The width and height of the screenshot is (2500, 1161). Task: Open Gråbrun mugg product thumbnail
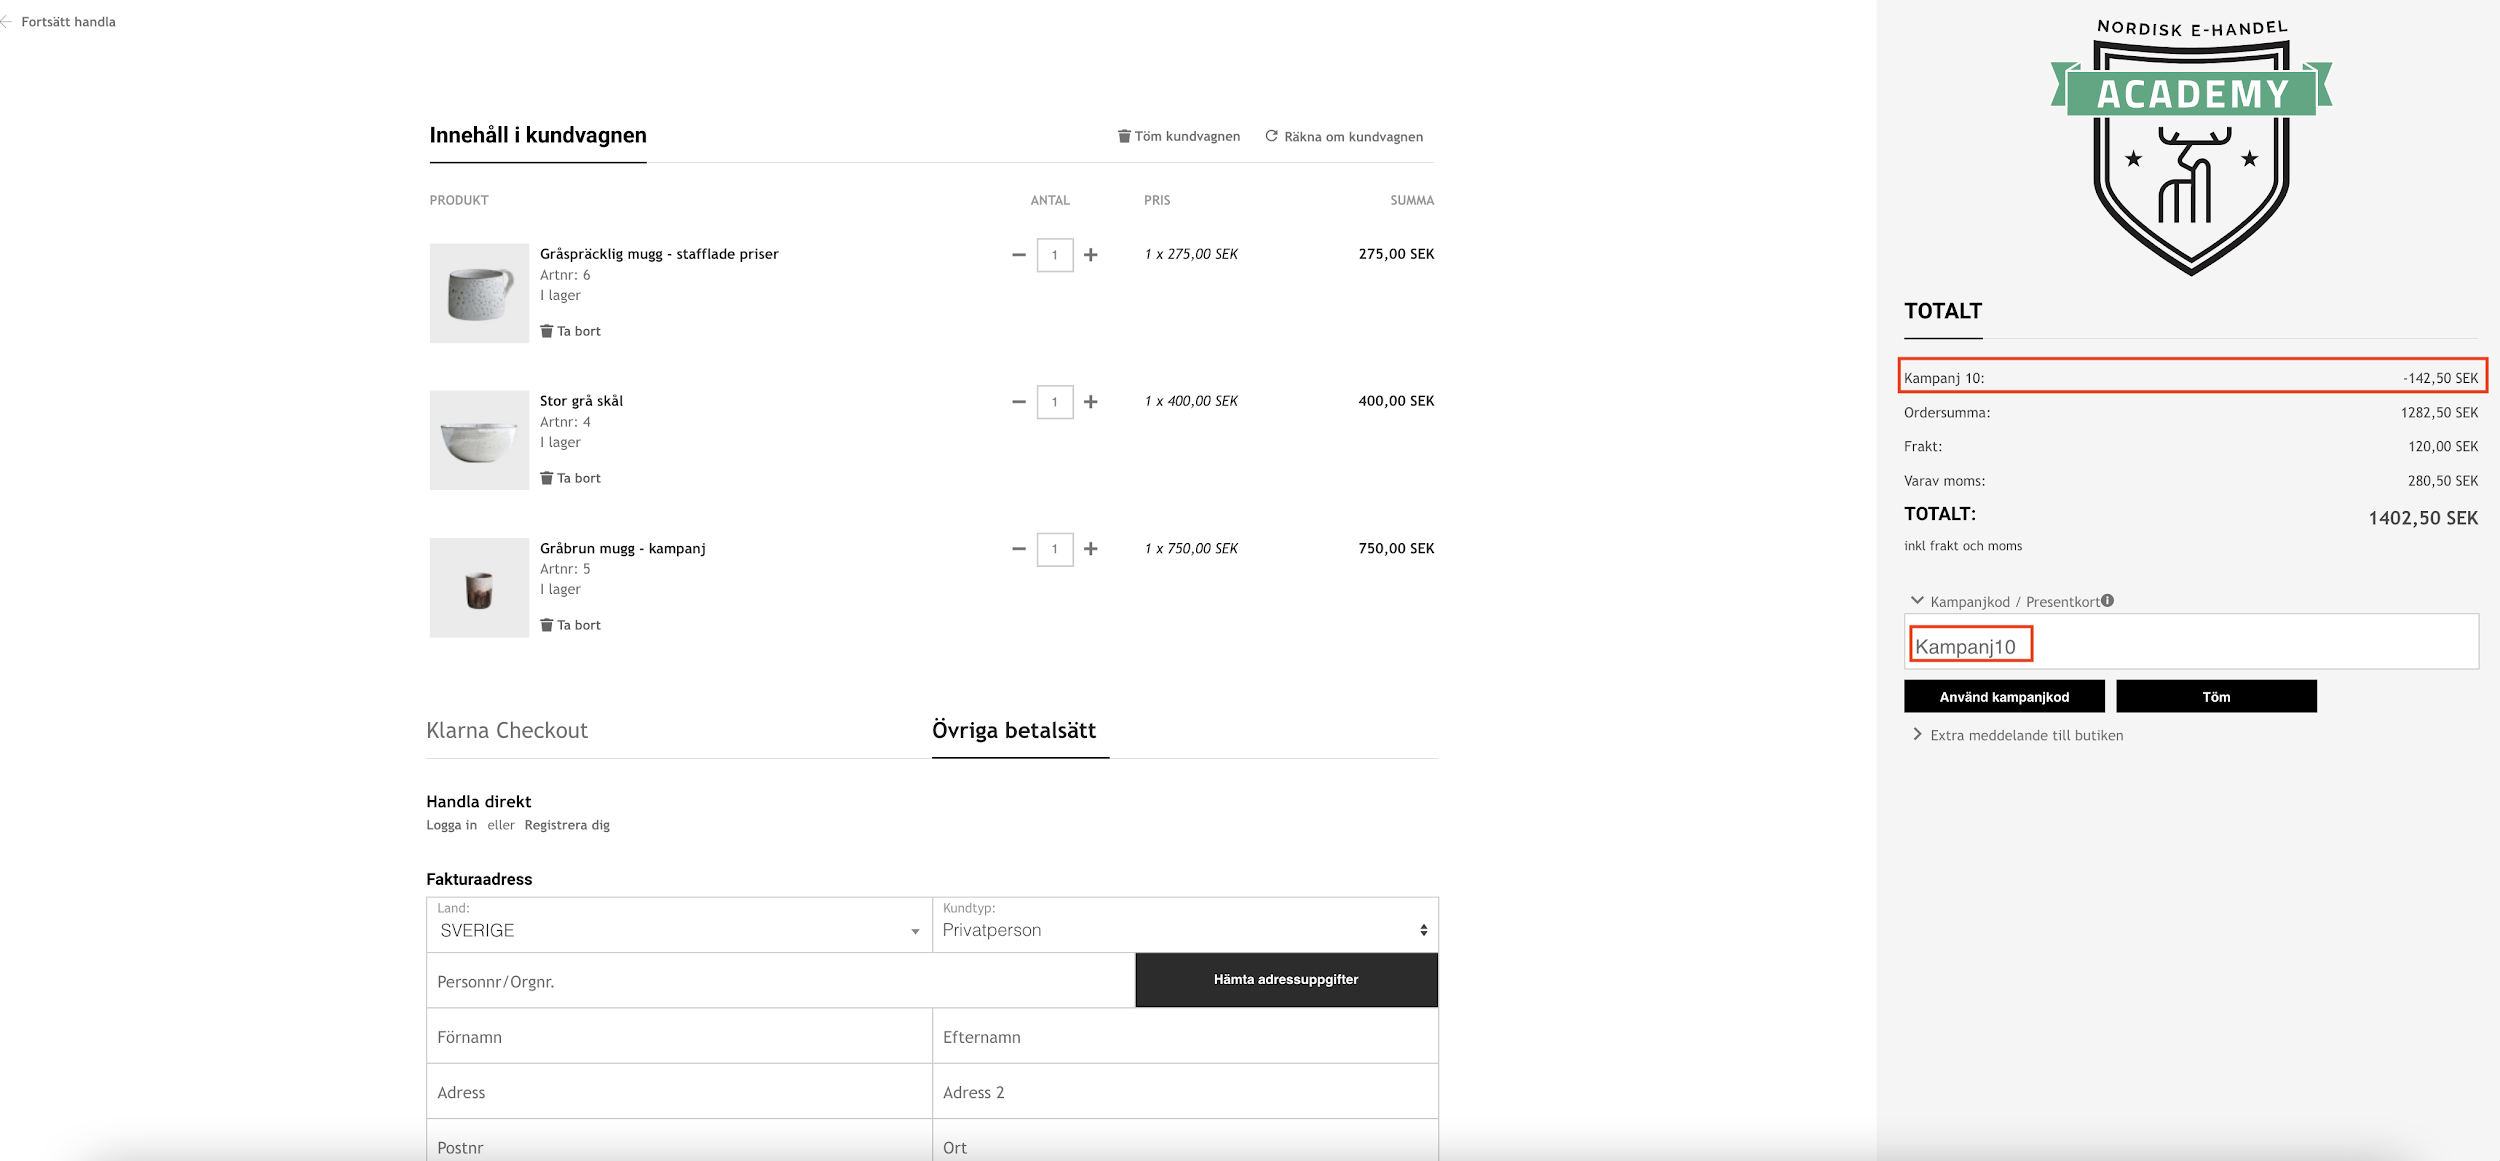point(479,588)
